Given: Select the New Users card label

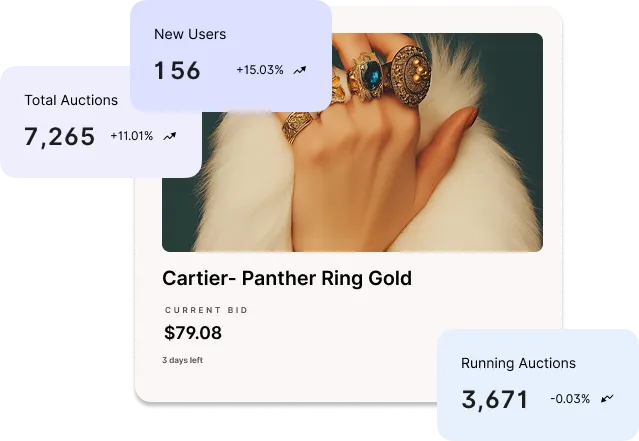Looking at the screenshot, I should click(190, 34).
